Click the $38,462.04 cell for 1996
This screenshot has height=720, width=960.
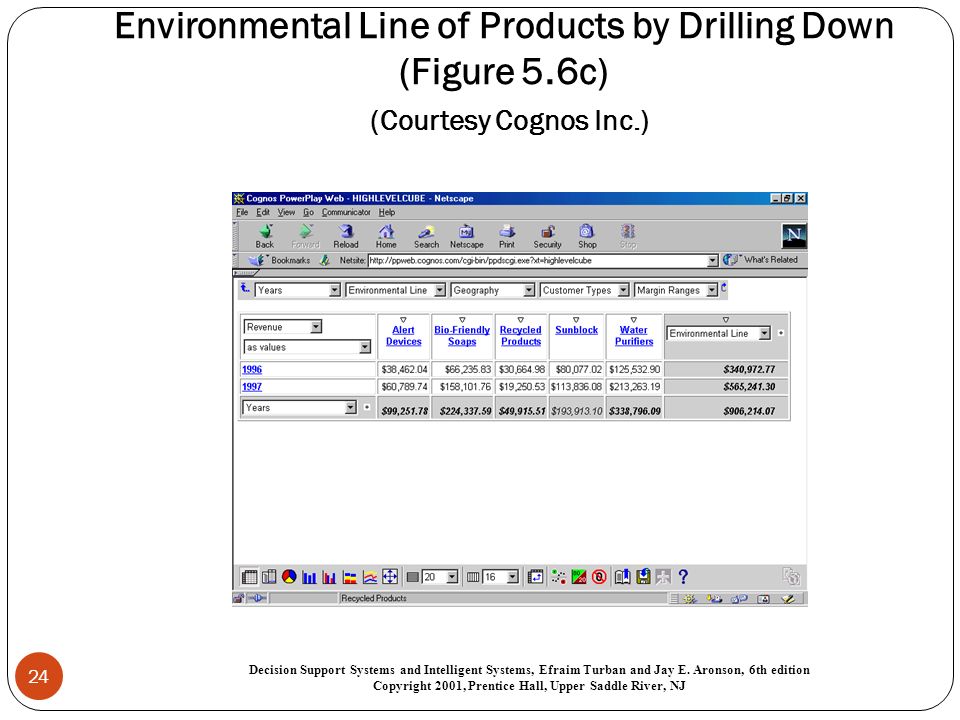tap(404, 370)
